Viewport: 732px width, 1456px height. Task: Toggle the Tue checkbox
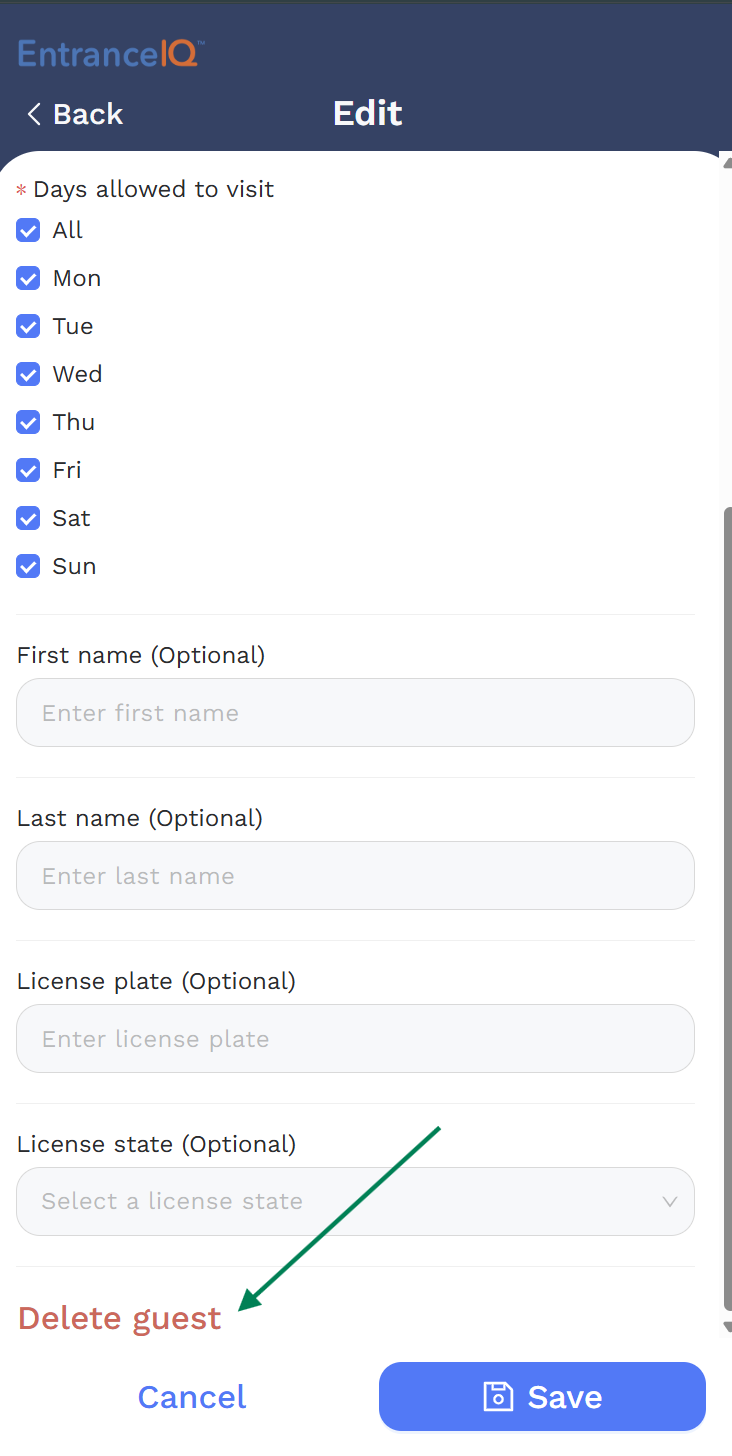tap(28, 327)
